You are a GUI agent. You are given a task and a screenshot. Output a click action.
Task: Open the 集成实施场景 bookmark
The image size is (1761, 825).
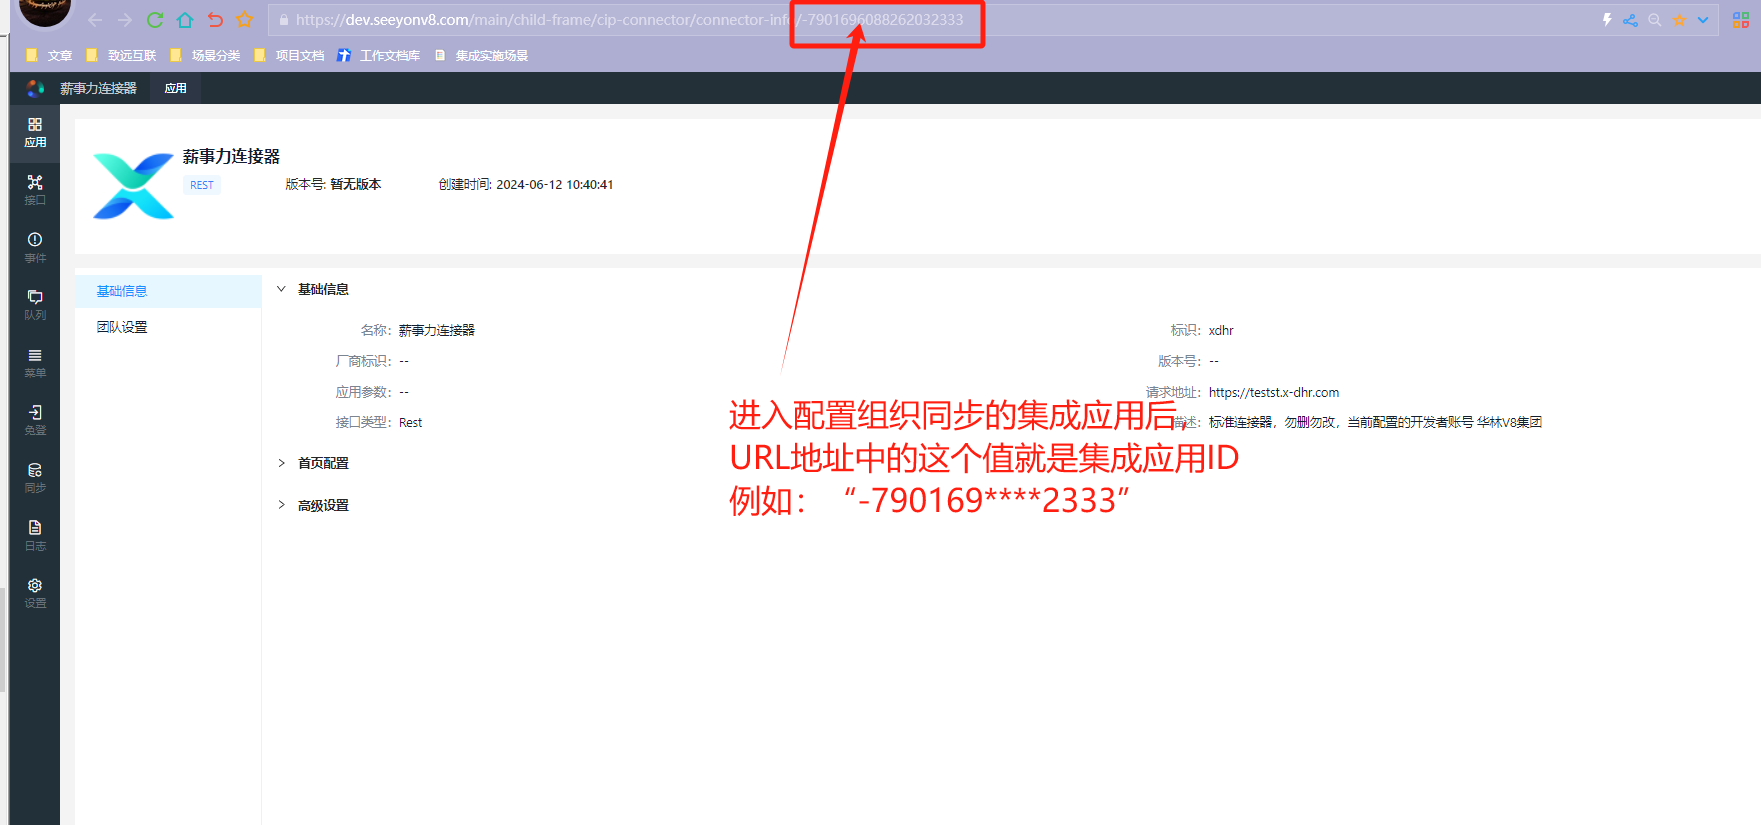[481, 55]
